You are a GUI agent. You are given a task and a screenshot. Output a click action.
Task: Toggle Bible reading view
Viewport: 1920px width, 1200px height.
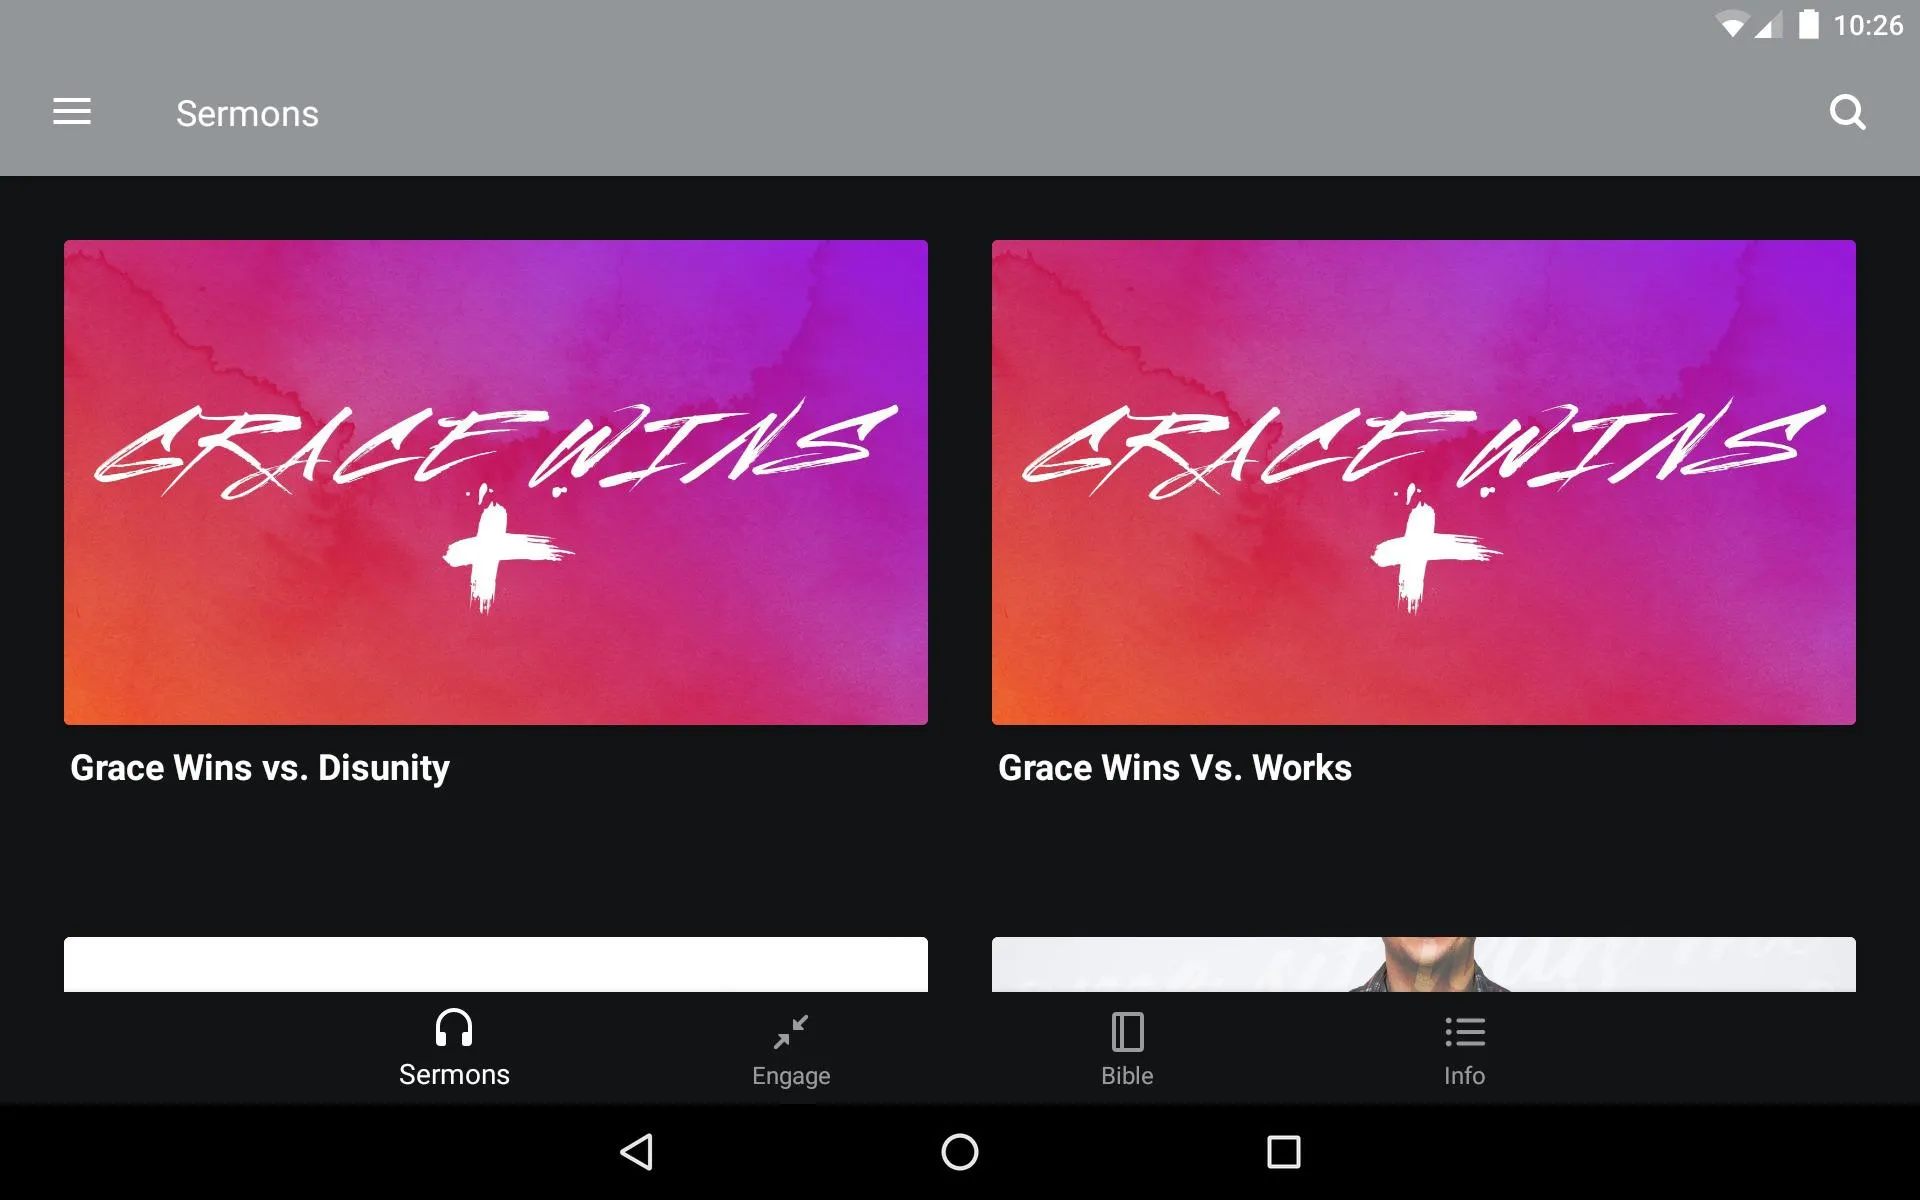click(1127, 1047)
